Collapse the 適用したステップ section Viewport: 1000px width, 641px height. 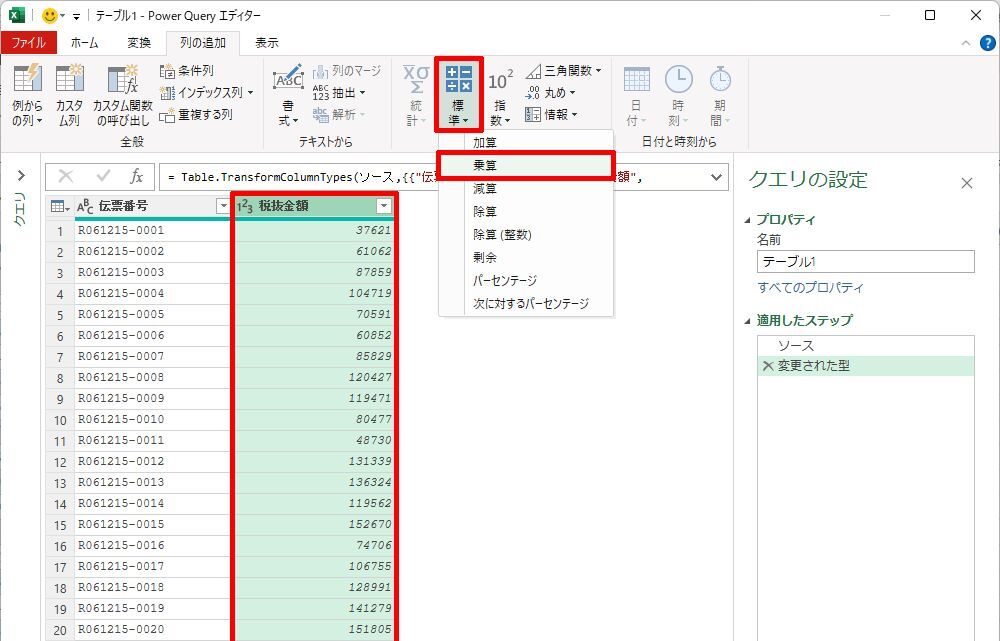coord(749,321)
